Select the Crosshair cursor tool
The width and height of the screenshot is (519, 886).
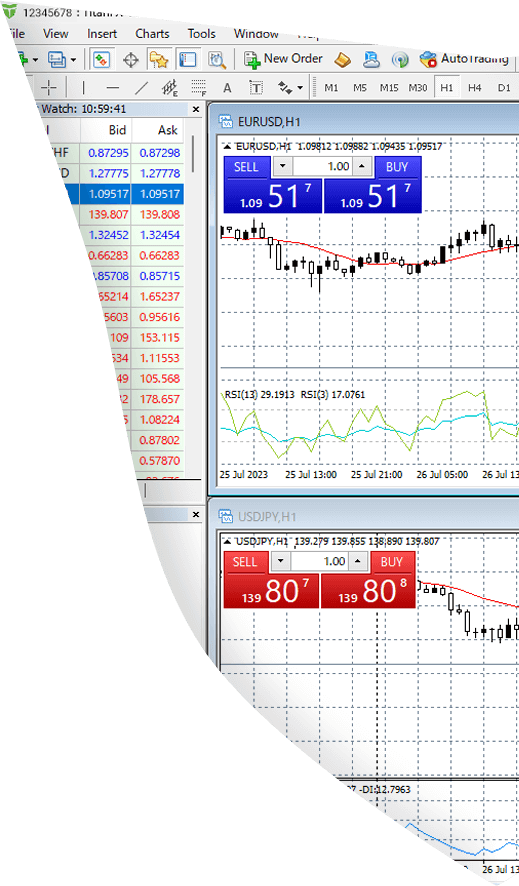coord(49,88)
